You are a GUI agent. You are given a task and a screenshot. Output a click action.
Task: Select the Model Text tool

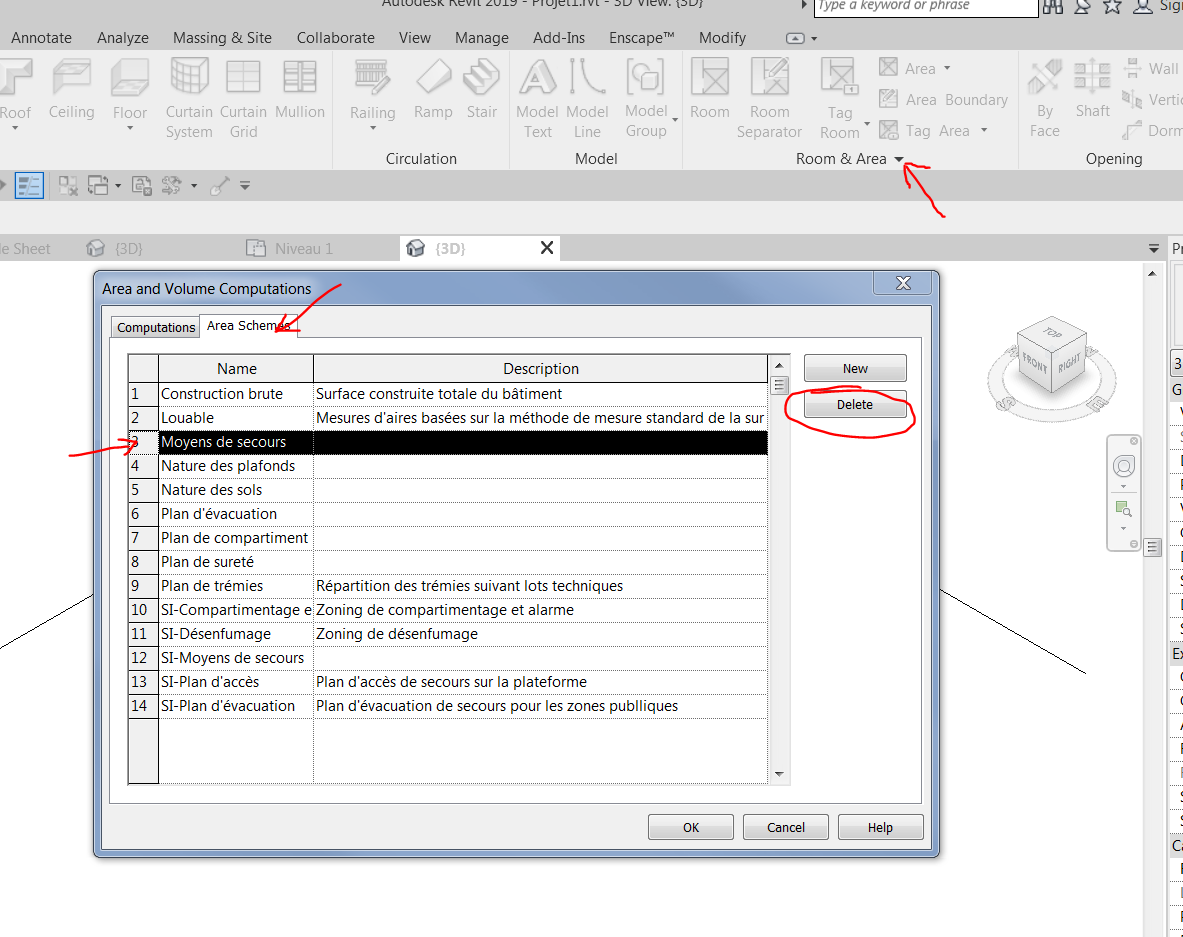tap(537, 98)
